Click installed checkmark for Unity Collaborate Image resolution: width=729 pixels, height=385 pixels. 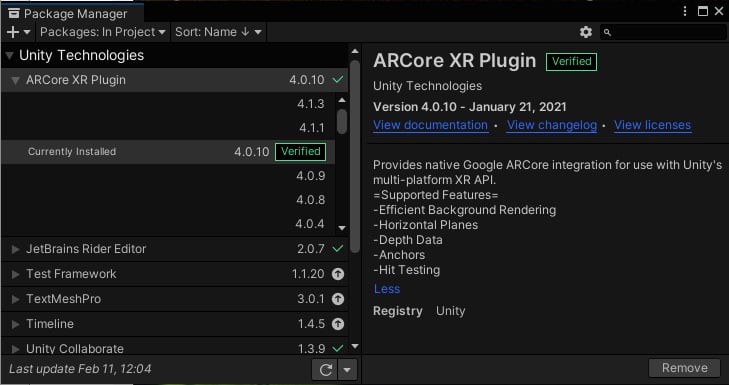[338, 348]
